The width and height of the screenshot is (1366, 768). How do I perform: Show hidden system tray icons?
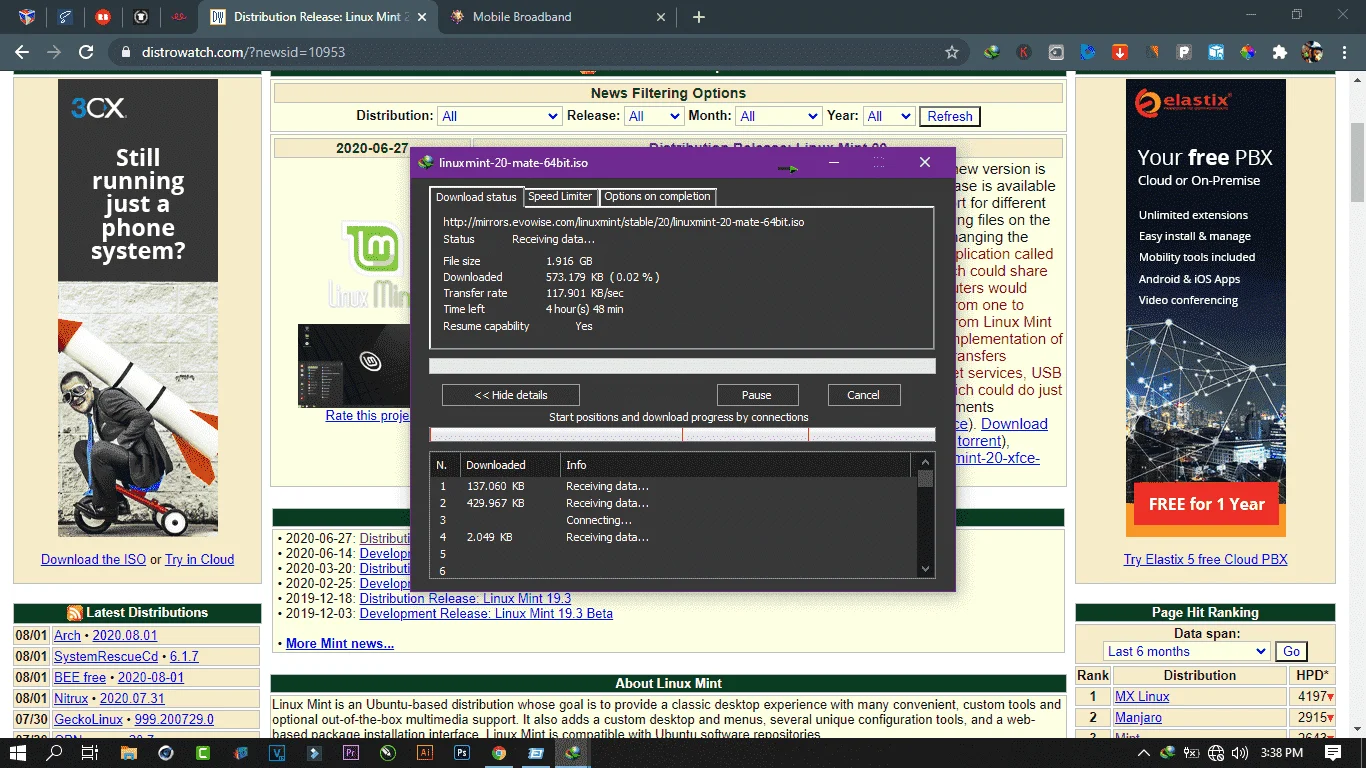point(1145,753)
